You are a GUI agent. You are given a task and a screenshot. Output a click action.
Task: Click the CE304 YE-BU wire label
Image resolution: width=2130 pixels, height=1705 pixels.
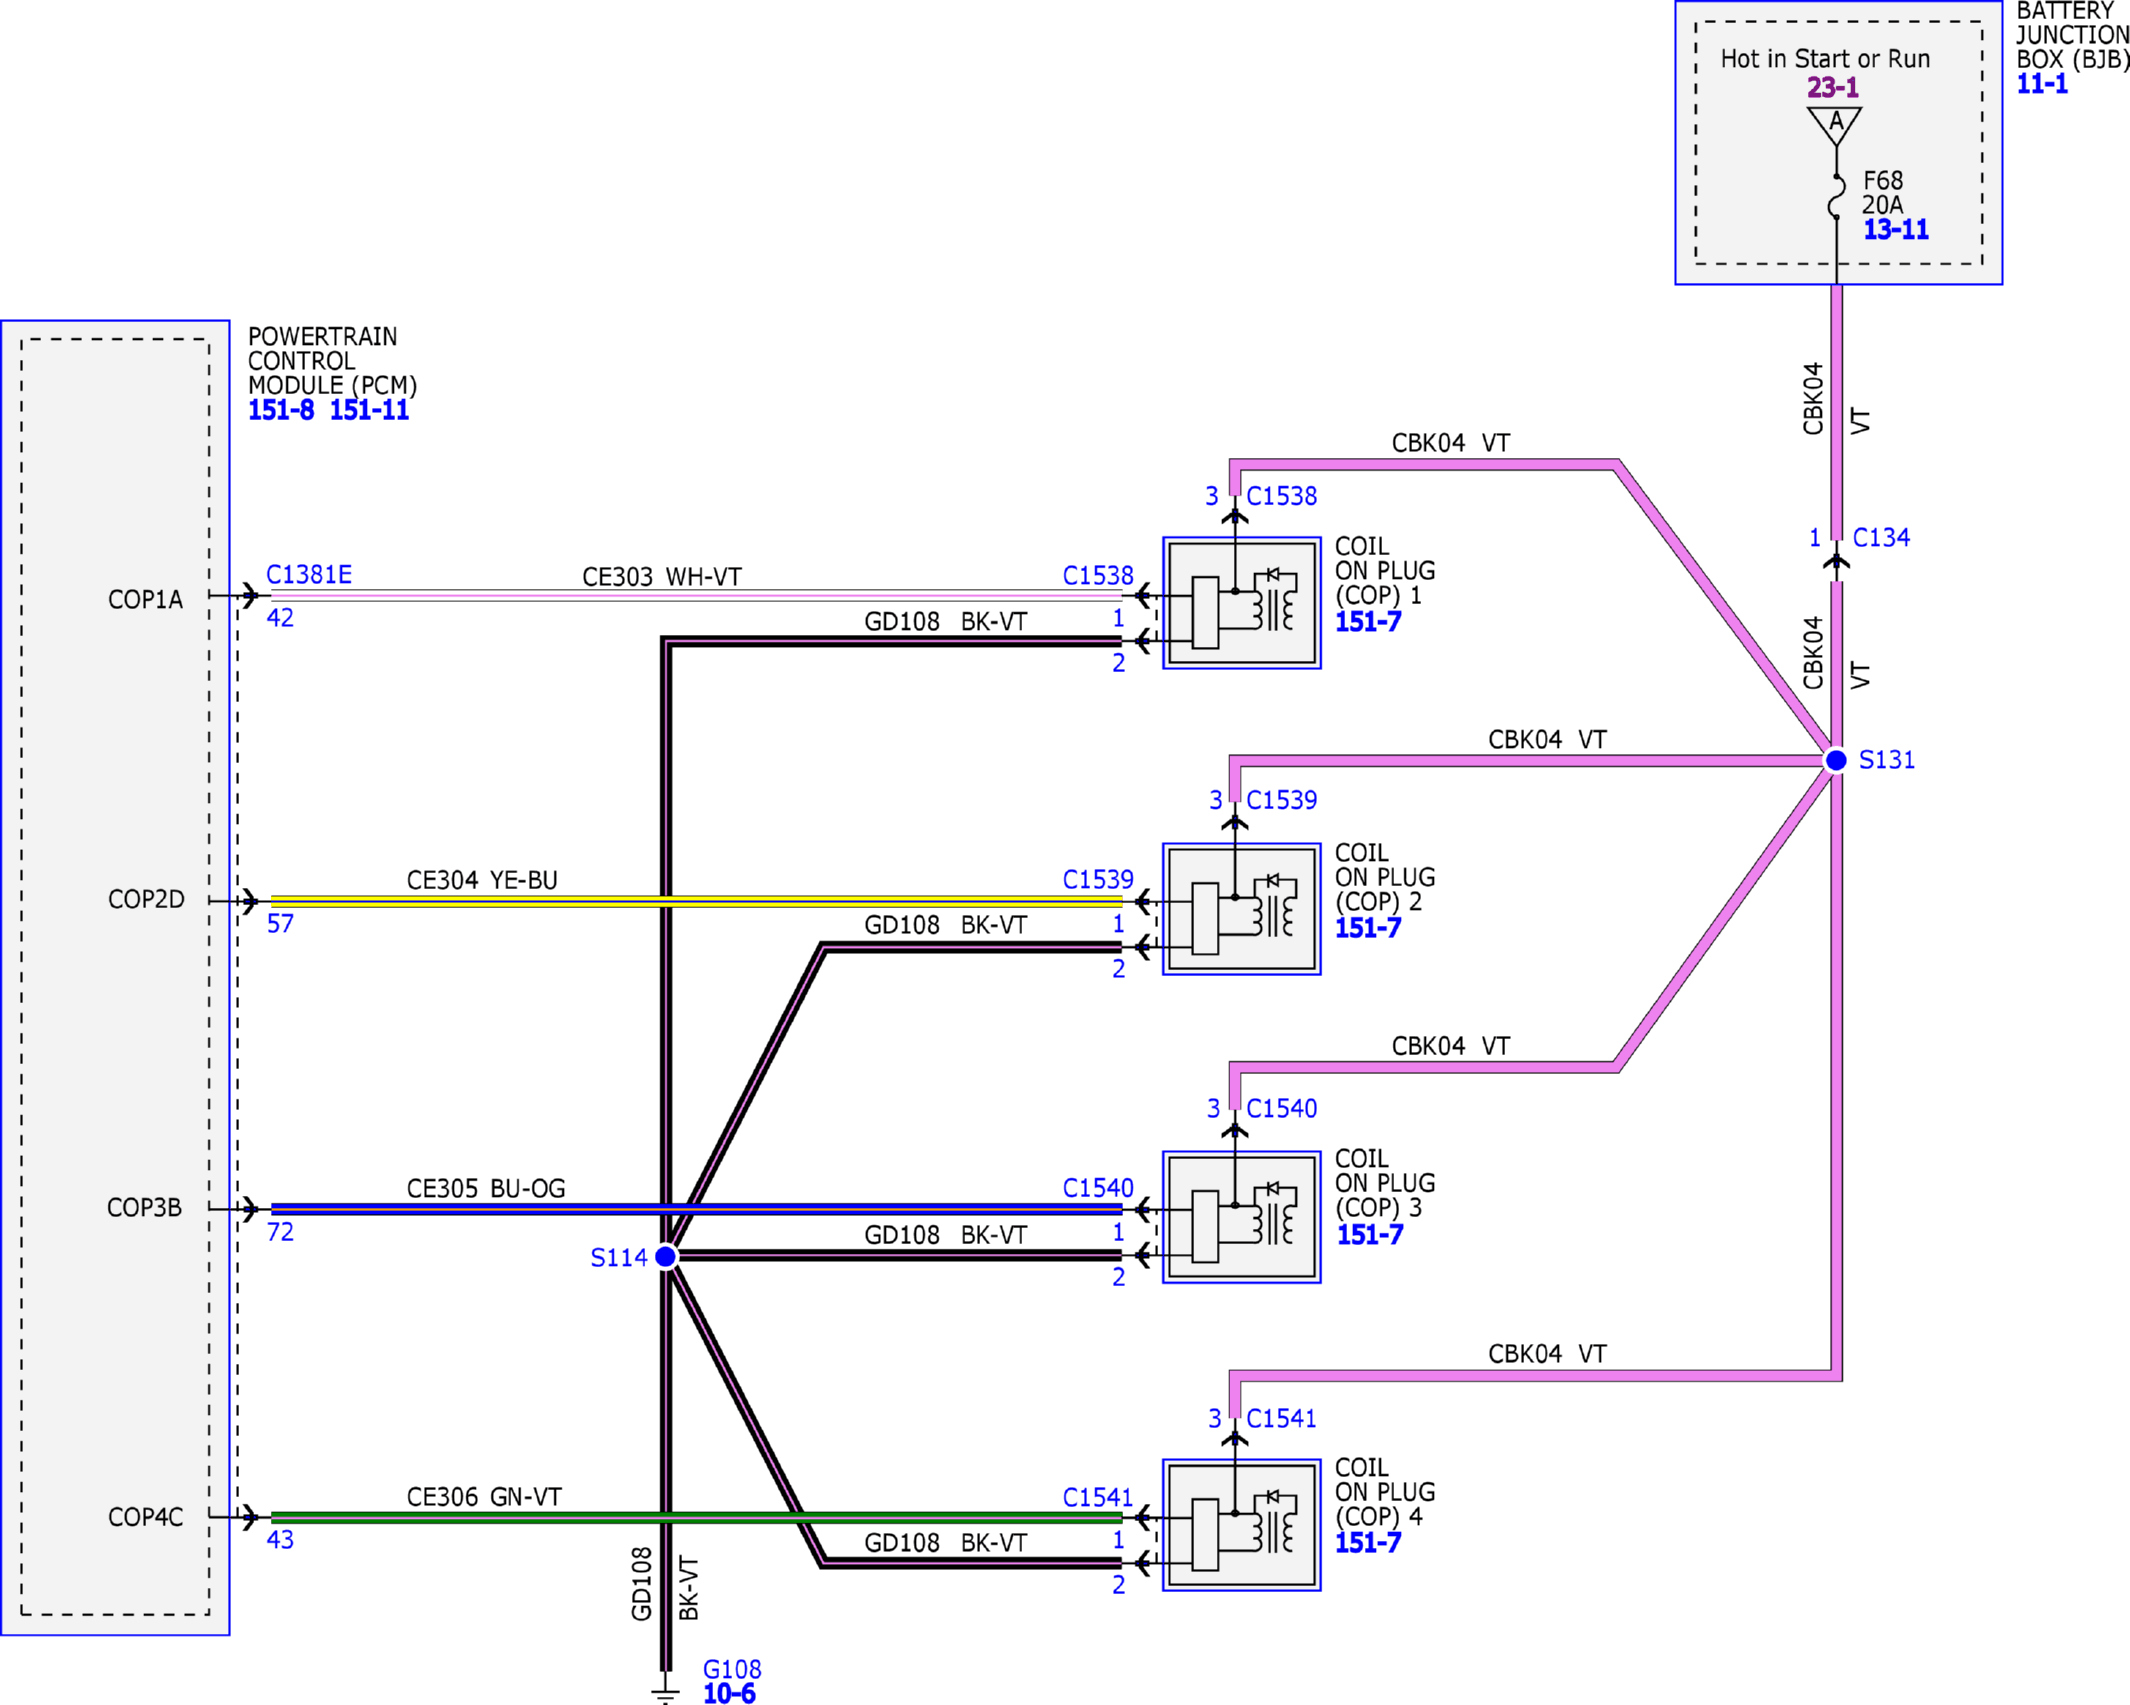coord(482,880)
